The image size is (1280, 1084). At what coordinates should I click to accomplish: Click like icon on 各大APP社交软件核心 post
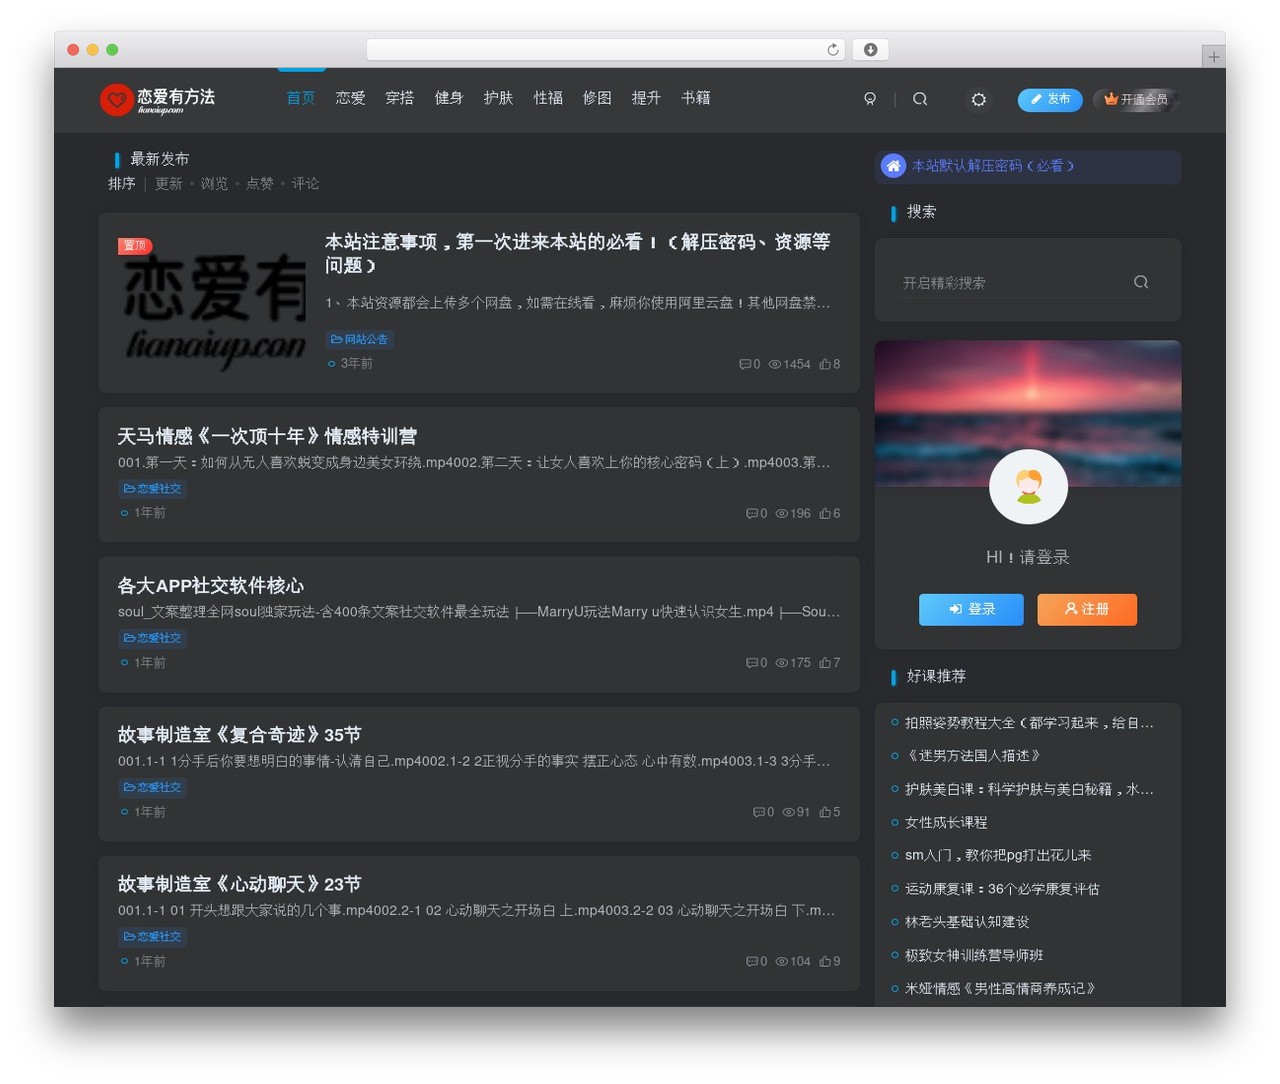click(x=825, y=663)
